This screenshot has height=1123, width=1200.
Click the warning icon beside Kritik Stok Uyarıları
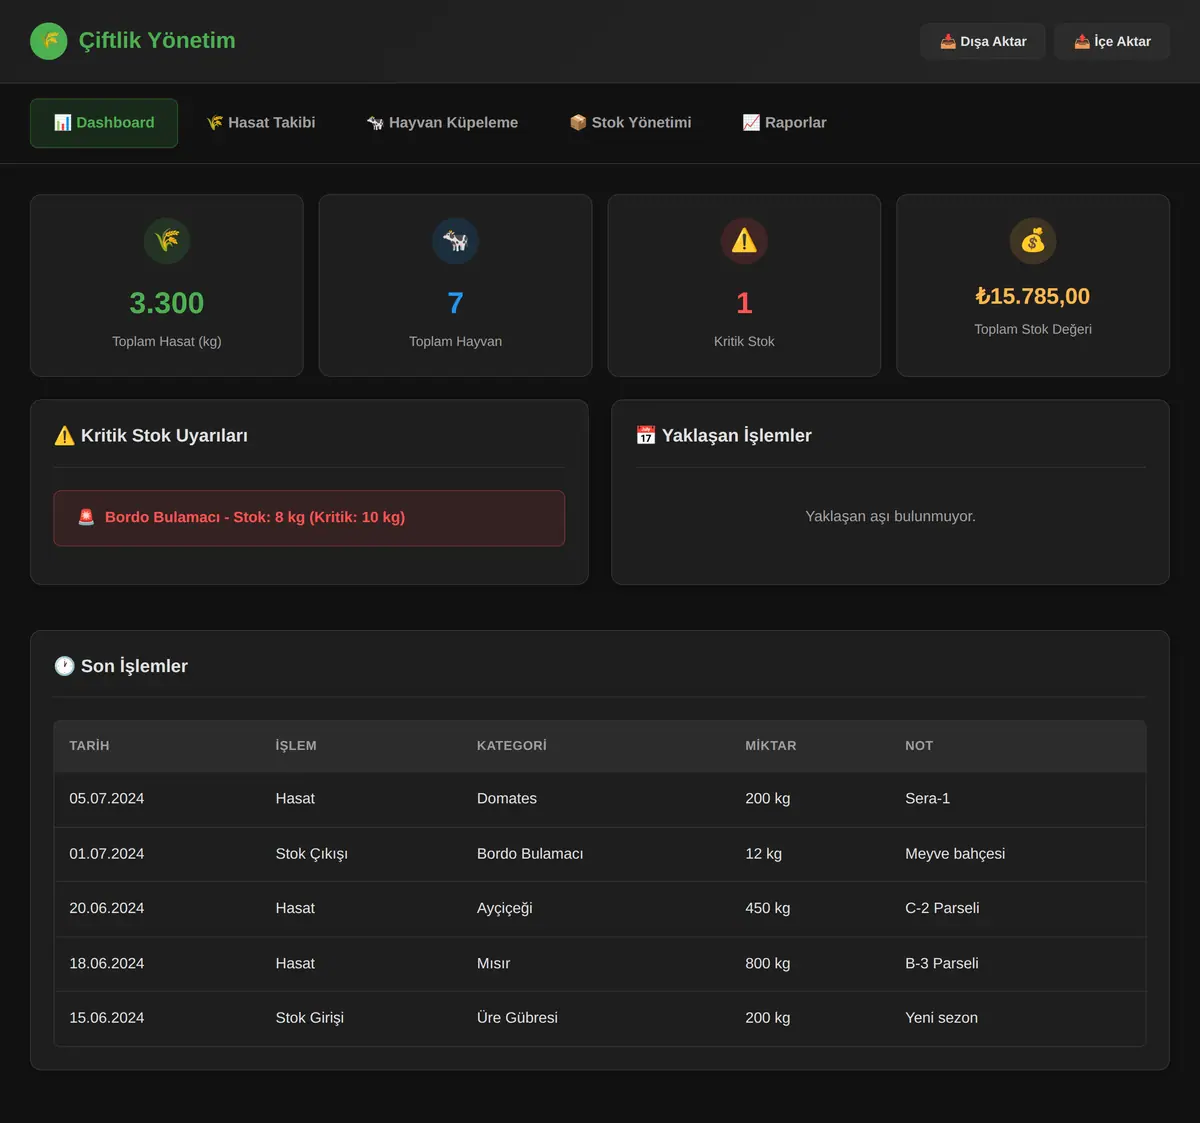click(x=64, y=435)
